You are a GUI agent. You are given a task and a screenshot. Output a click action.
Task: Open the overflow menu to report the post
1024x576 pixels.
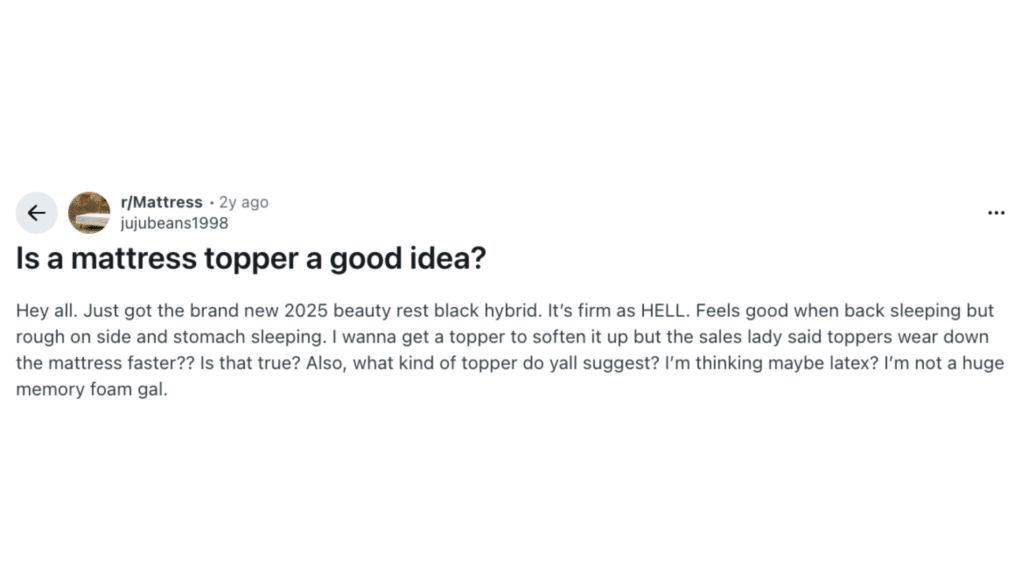point(996,212)
